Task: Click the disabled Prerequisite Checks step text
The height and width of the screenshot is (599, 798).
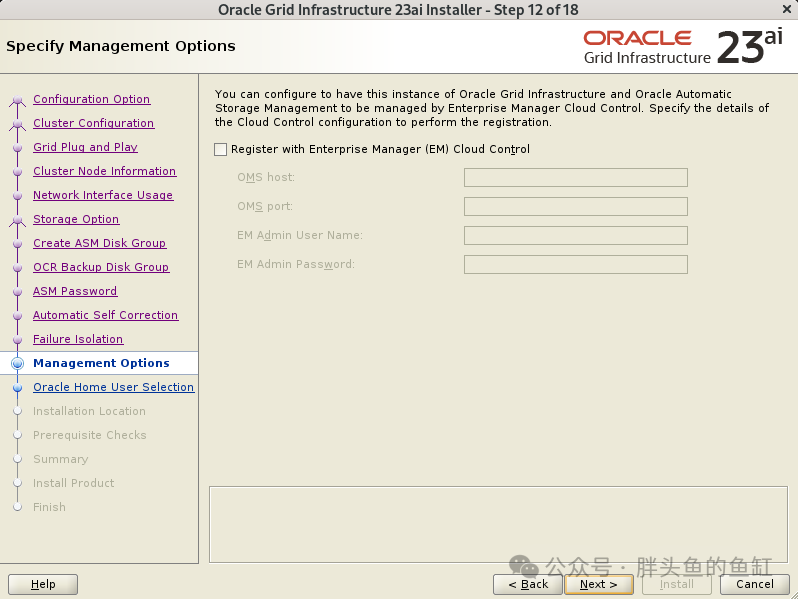Action: [x=90, y=435]
